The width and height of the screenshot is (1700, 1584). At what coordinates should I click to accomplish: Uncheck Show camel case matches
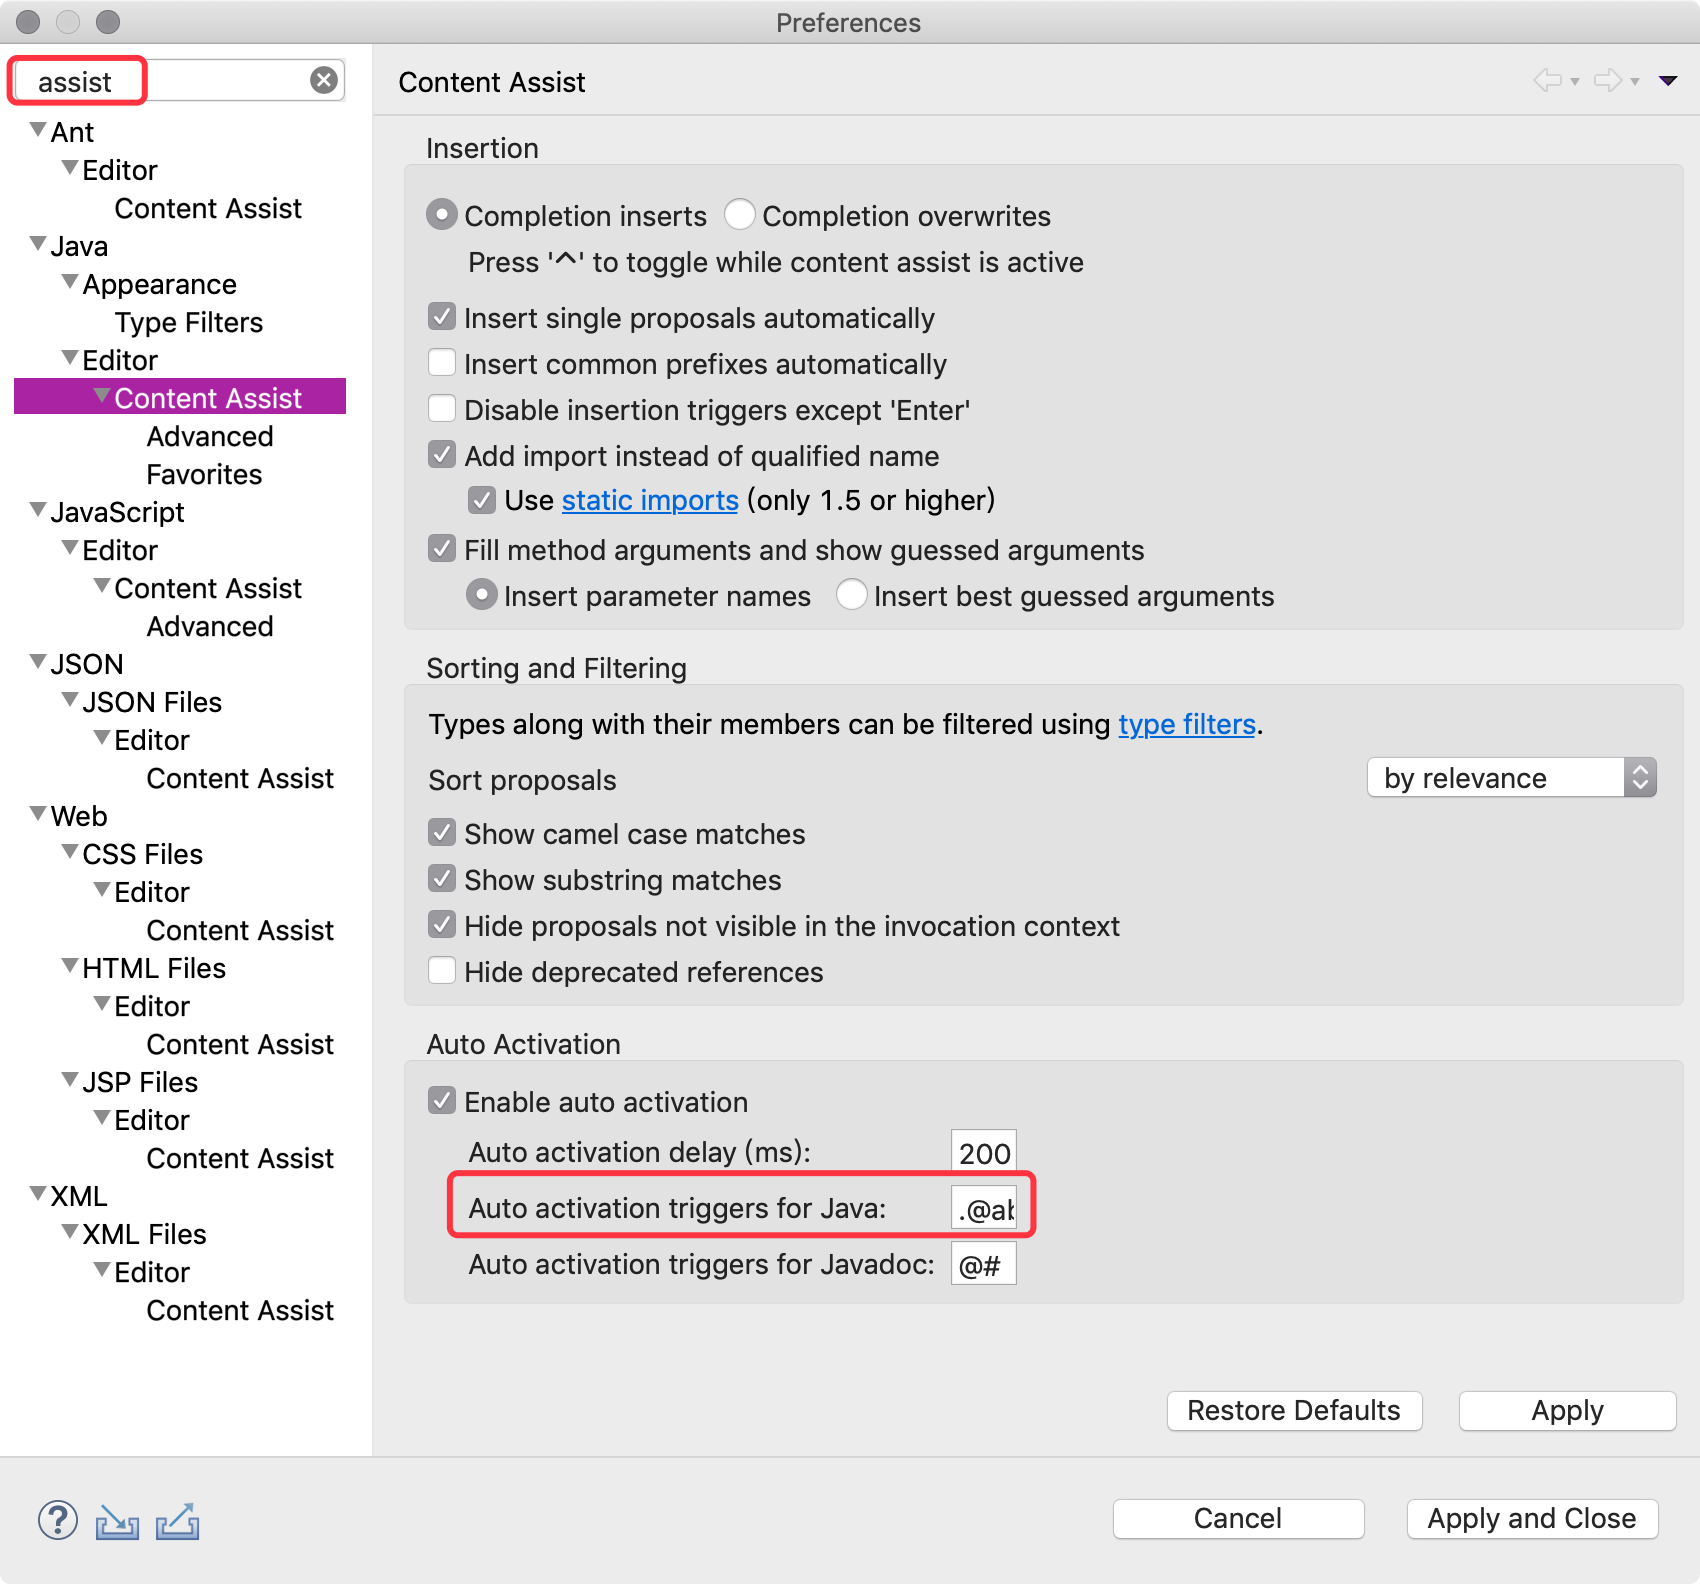[x=442, y=832]
